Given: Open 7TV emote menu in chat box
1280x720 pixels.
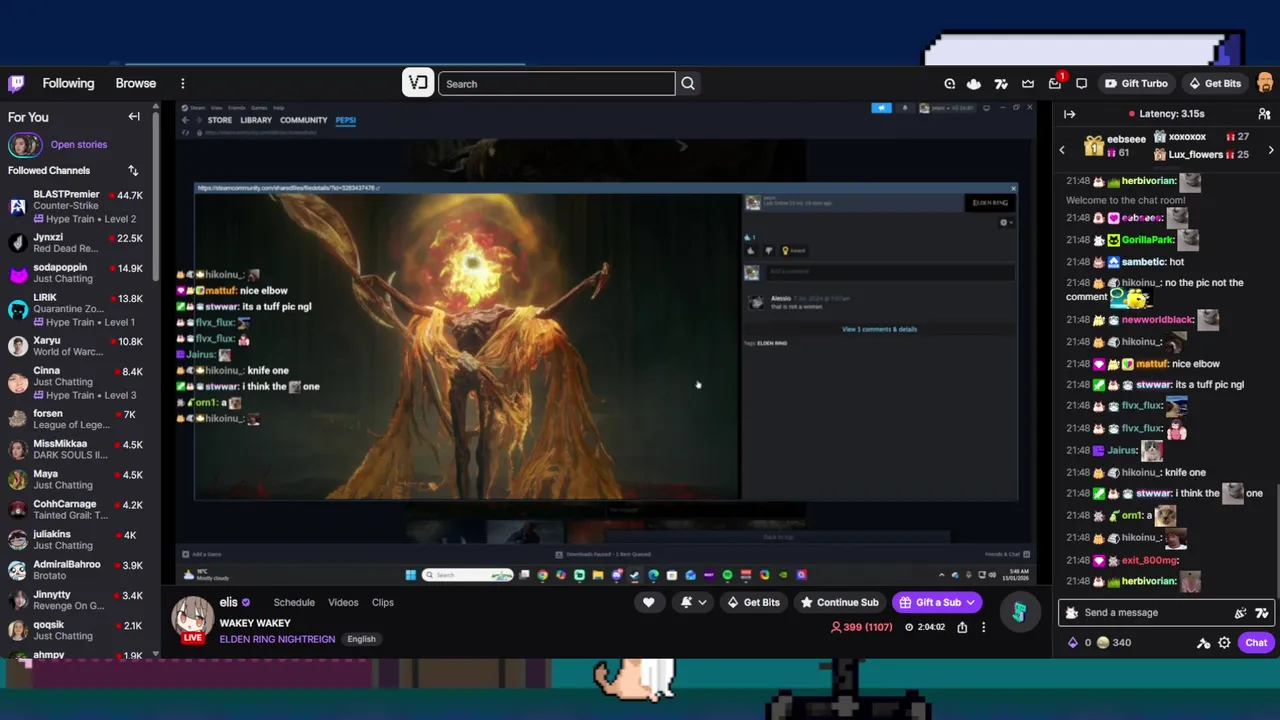Looking at the screenshot, I should [x=1262, y=613].
